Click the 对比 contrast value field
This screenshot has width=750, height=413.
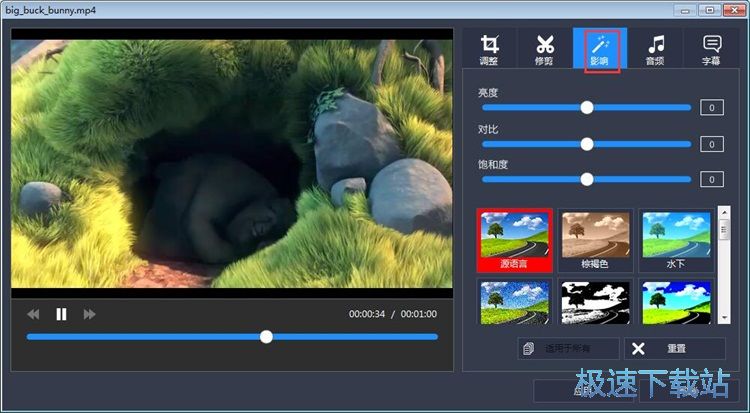[x=712, y=144]
